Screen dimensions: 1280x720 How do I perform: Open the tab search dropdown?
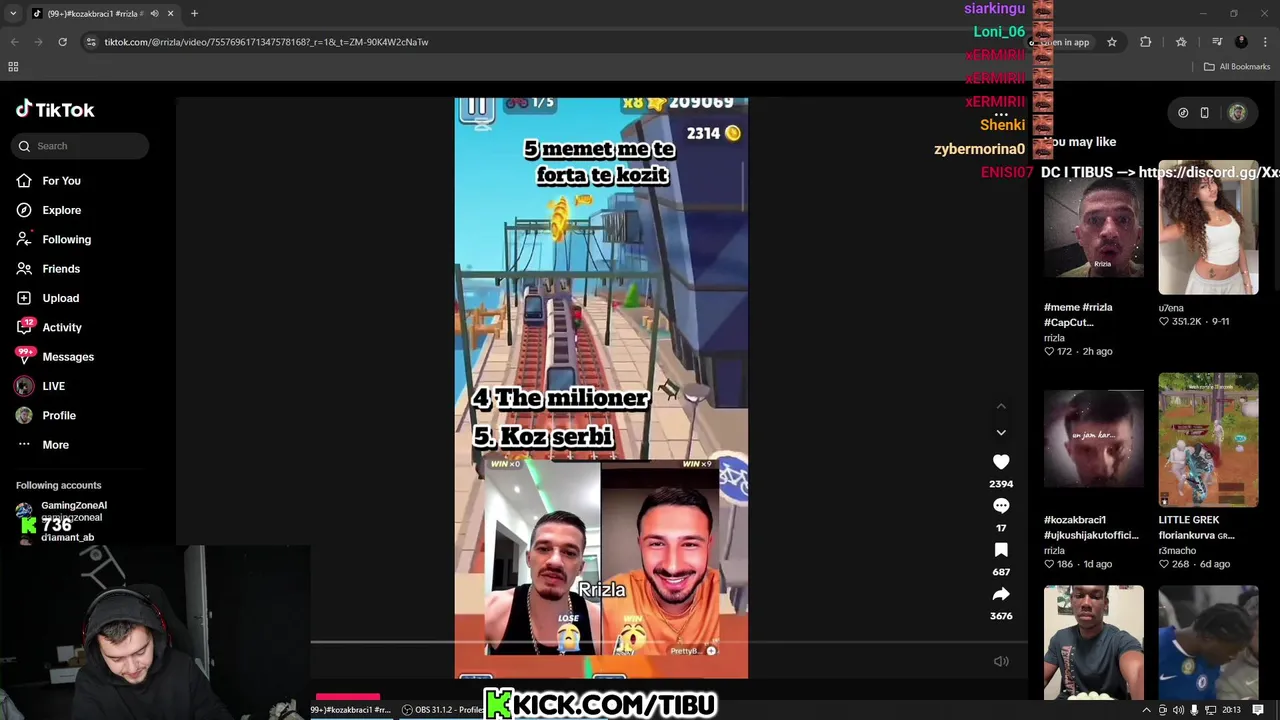(x=12, y=14)
